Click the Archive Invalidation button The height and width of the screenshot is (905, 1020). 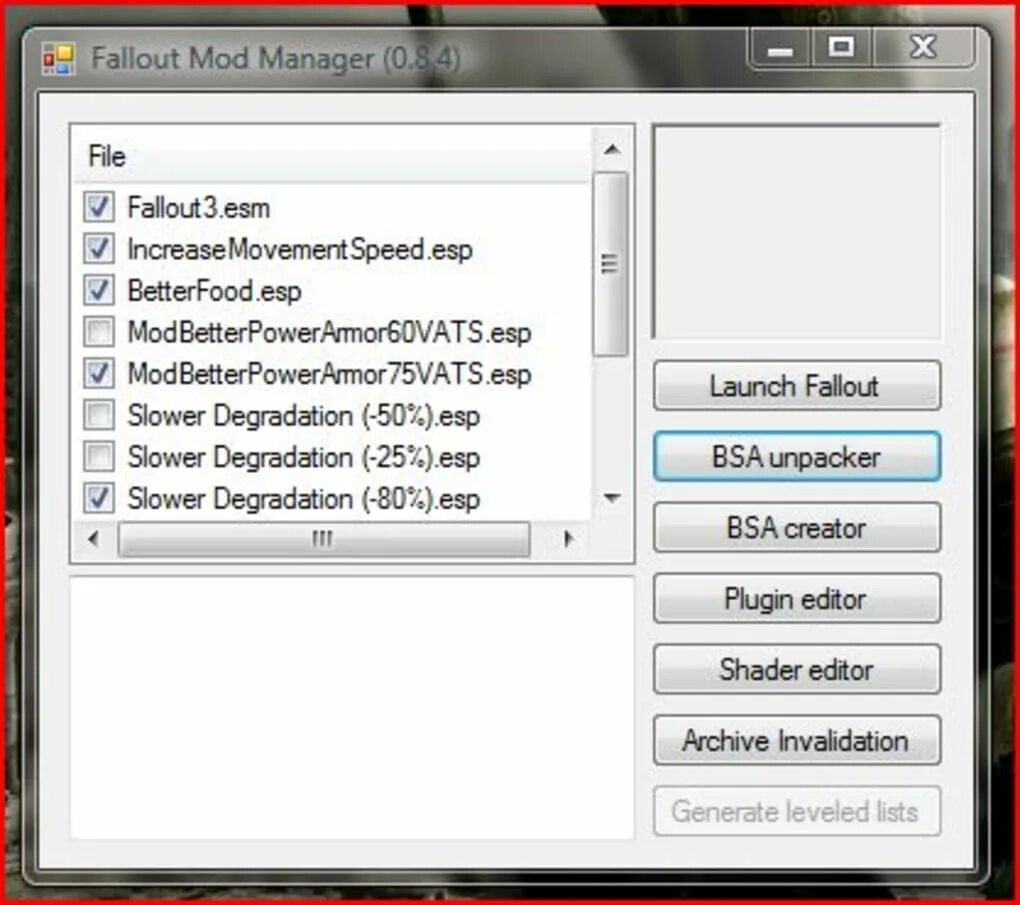pos(797,740)
